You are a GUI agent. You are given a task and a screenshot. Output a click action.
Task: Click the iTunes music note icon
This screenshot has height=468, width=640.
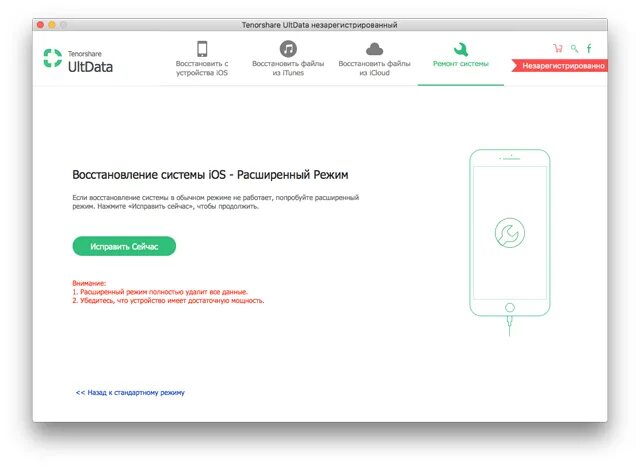tap(288, 49)
